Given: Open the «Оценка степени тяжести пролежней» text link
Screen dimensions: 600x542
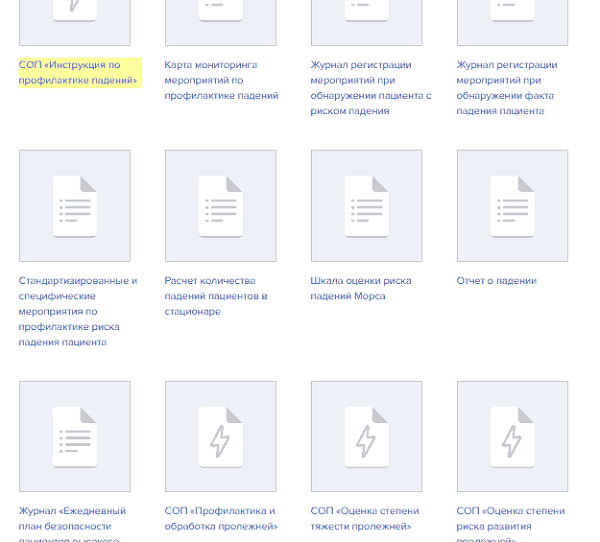Looking at the screenshot, I should 365,518.
